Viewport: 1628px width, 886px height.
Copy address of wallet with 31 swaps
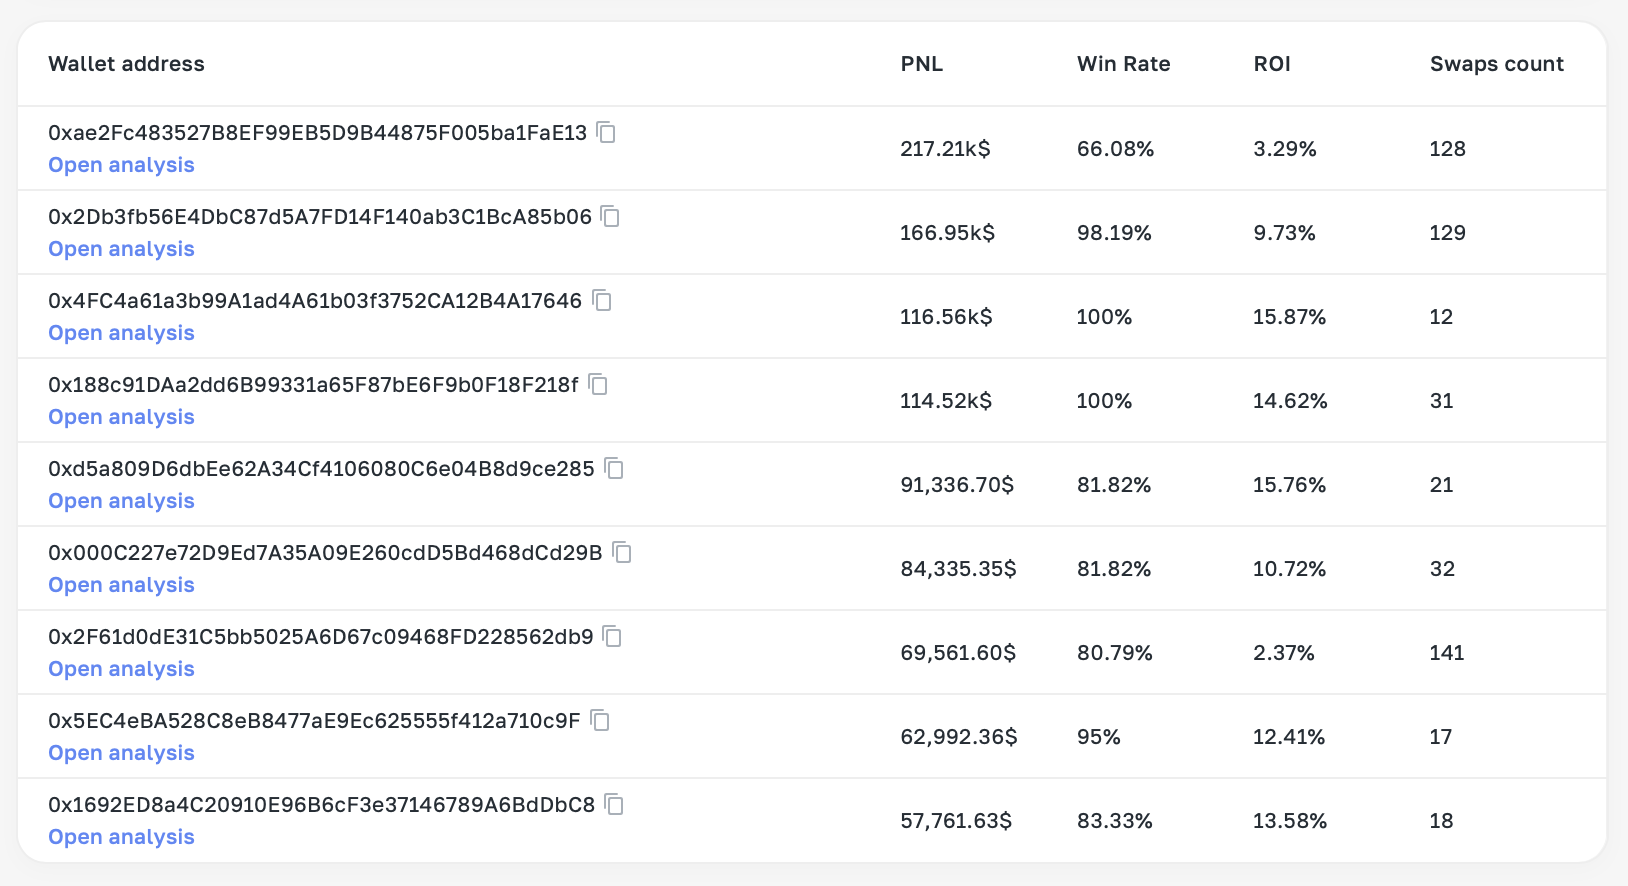(598, 384)
